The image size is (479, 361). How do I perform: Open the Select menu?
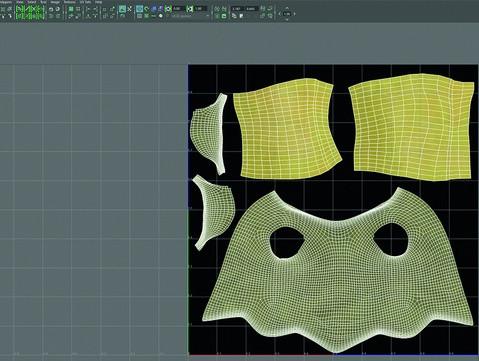click(x=32, y=2)
